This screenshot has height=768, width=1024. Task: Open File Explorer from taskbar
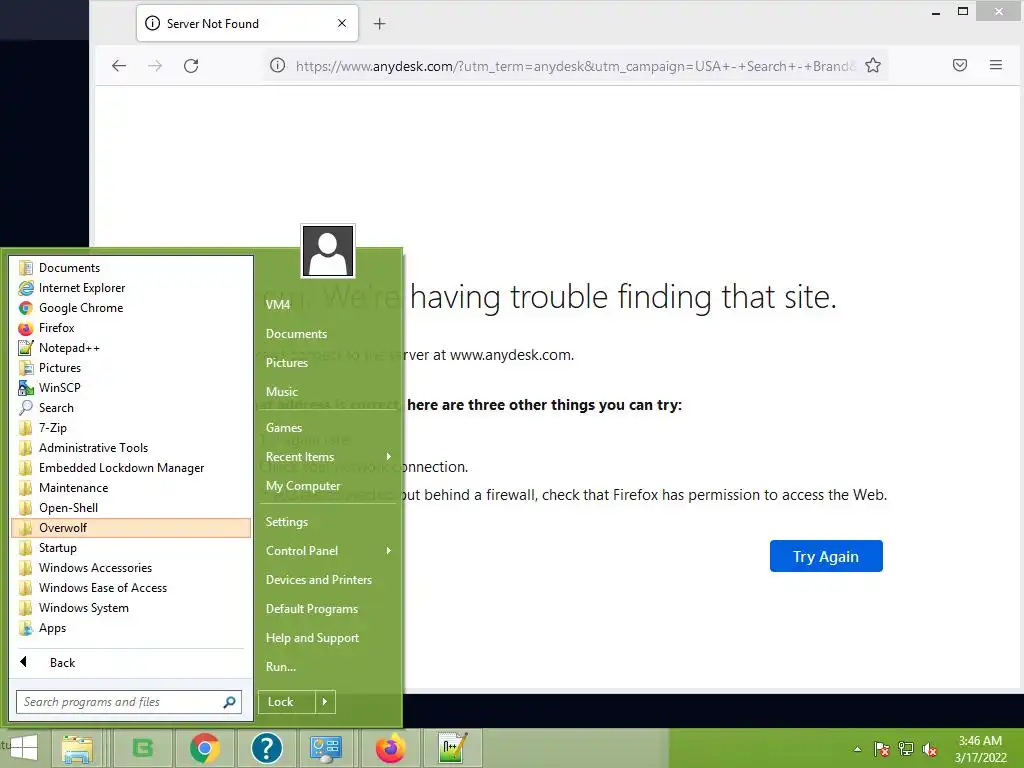(77, 748)
